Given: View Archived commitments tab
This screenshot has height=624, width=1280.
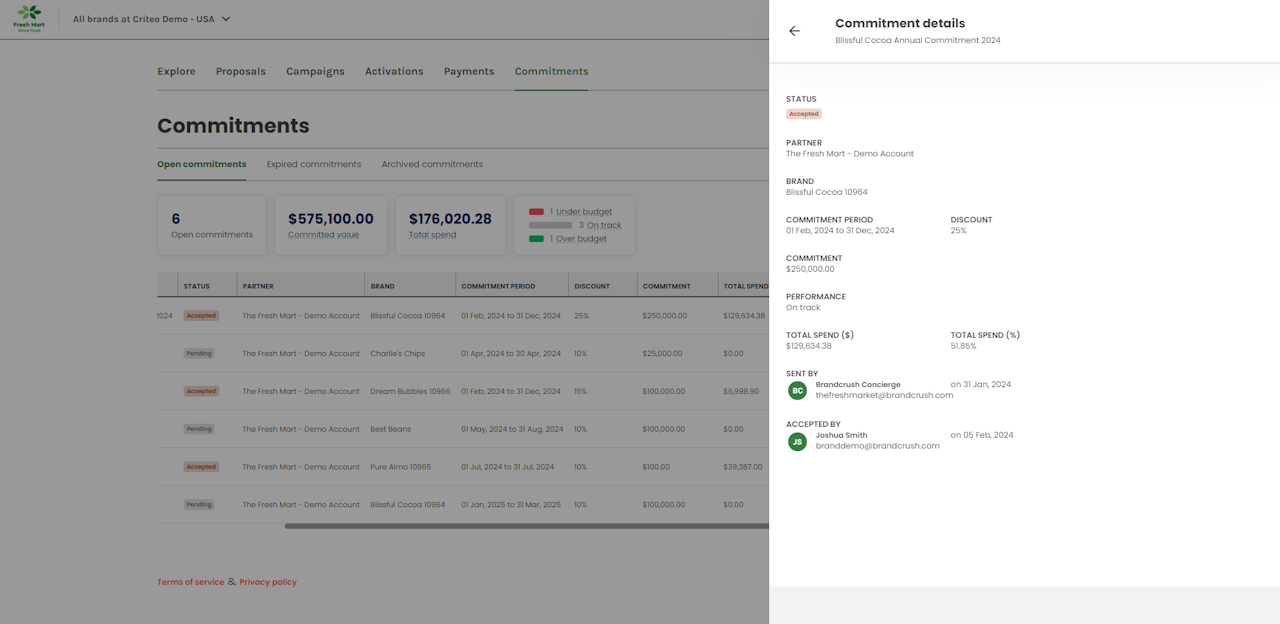Looking at the screenshot, I should point(432,164).
